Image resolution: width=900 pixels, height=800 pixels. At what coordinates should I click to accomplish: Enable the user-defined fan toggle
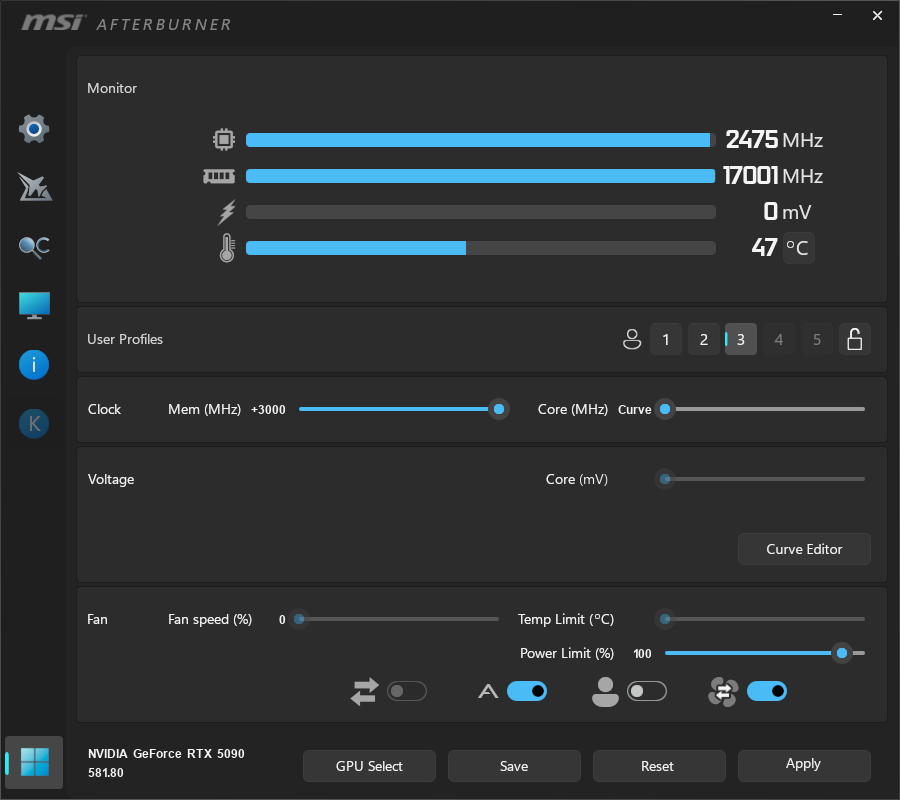click(x=647, y=691)
